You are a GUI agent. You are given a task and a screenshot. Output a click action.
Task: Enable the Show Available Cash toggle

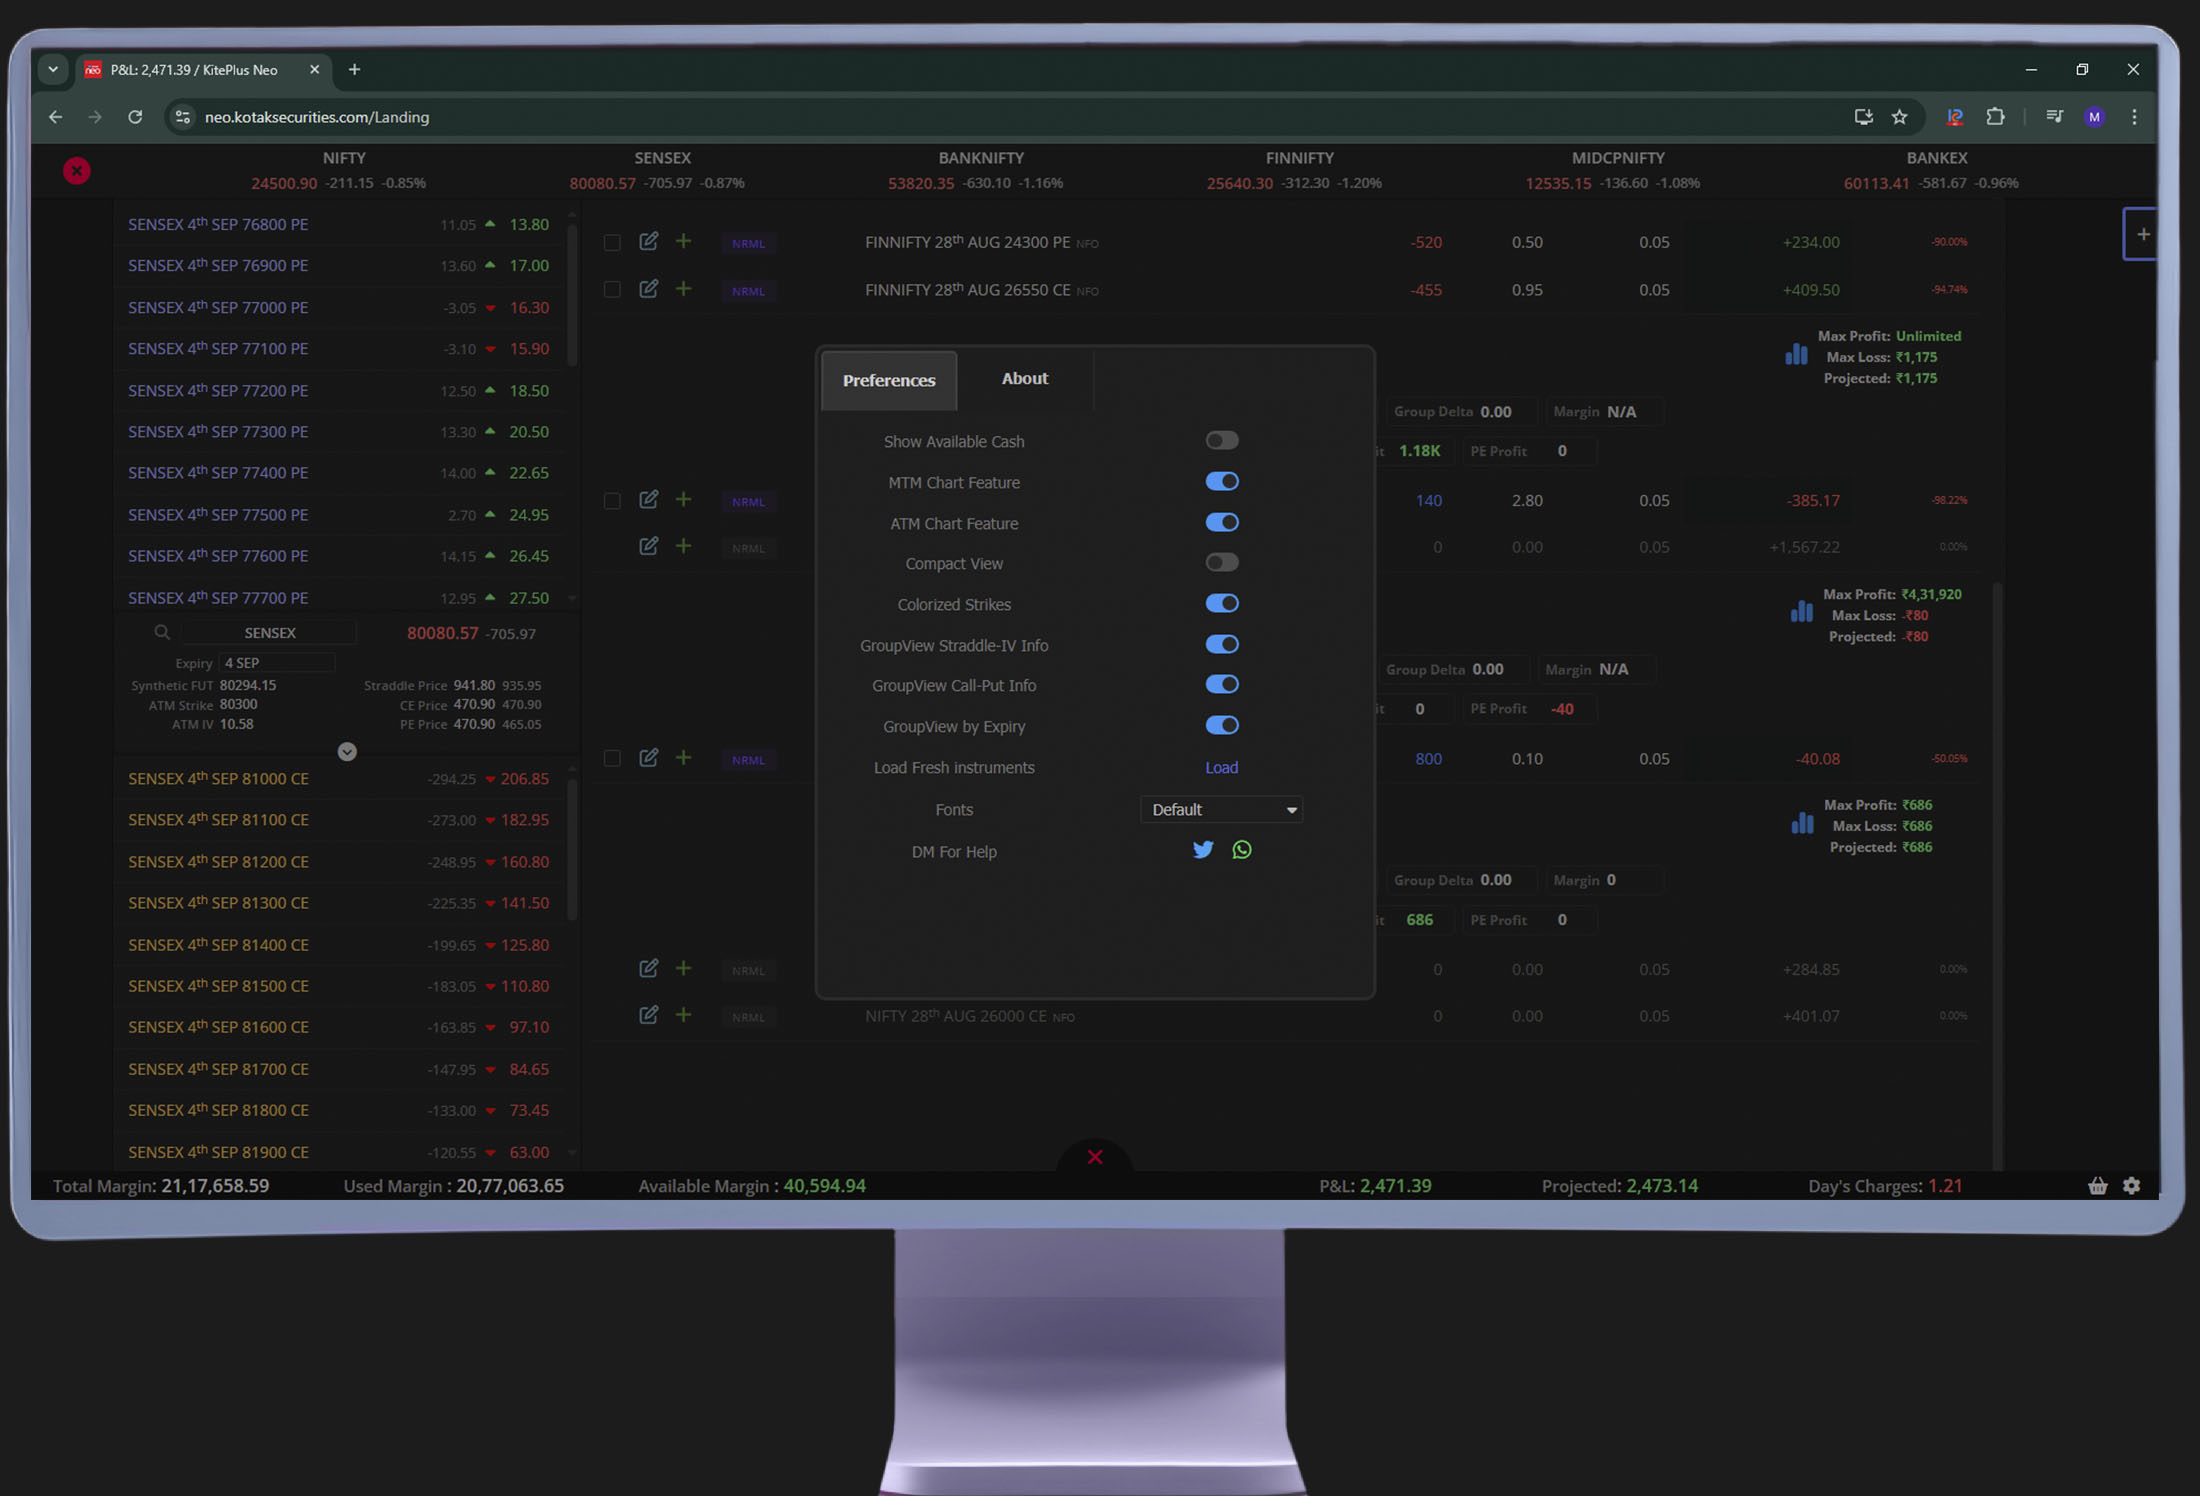point(1221,441)
